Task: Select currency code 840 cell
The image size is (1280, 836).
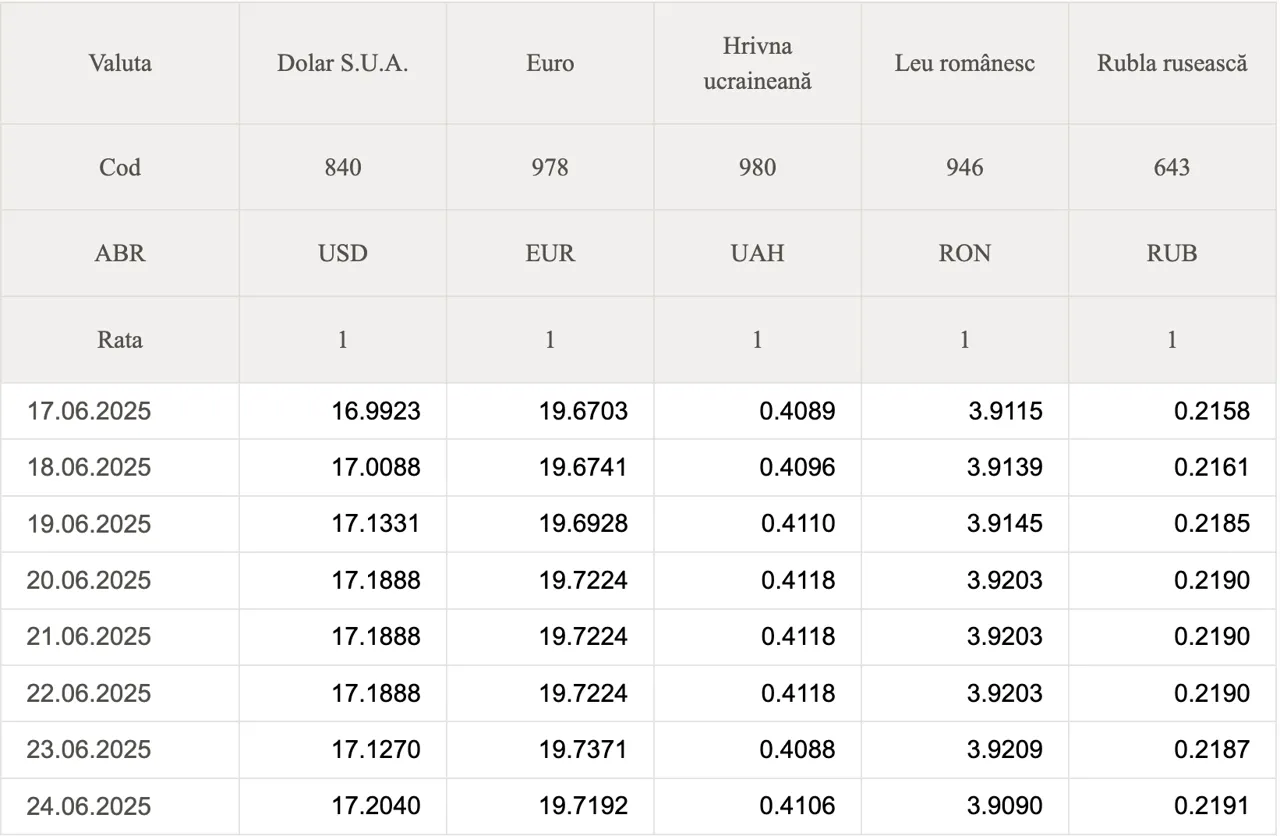Action: coord(343,167)
